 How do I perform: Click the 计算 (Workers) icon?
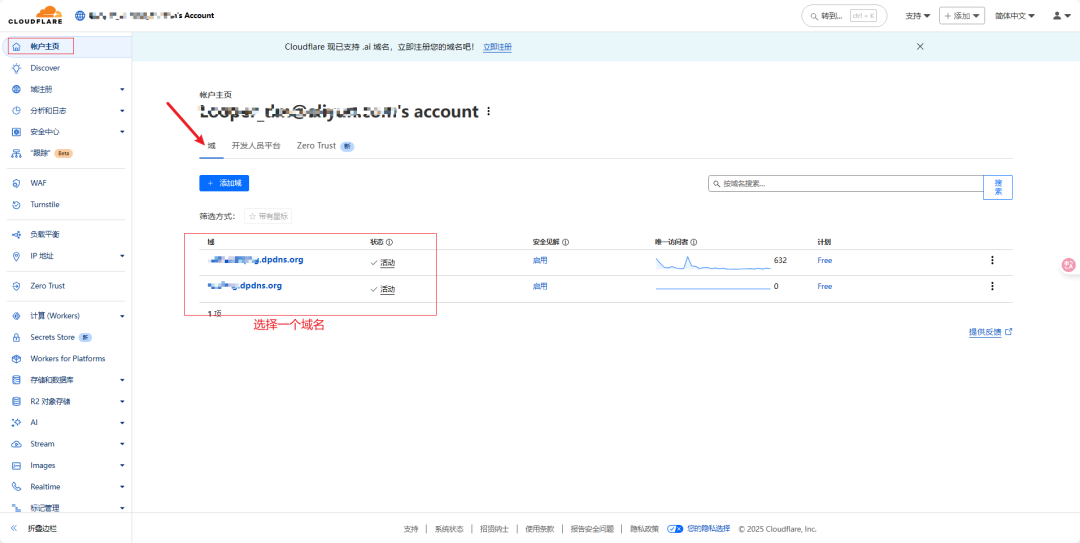tap(17, 316)
